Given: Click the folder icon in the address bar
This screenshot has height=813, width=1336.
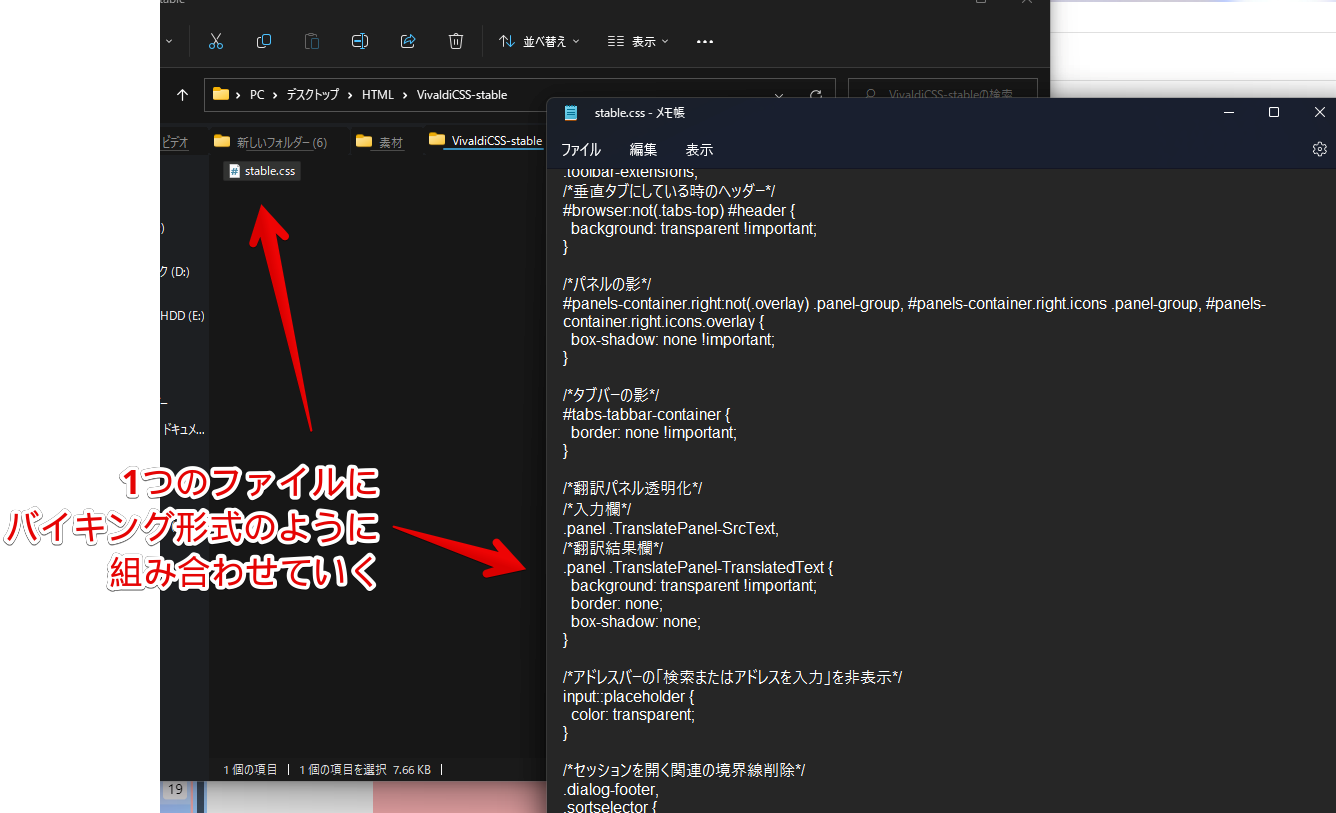Looking at the screenshot, I should (x=221, y=95).
